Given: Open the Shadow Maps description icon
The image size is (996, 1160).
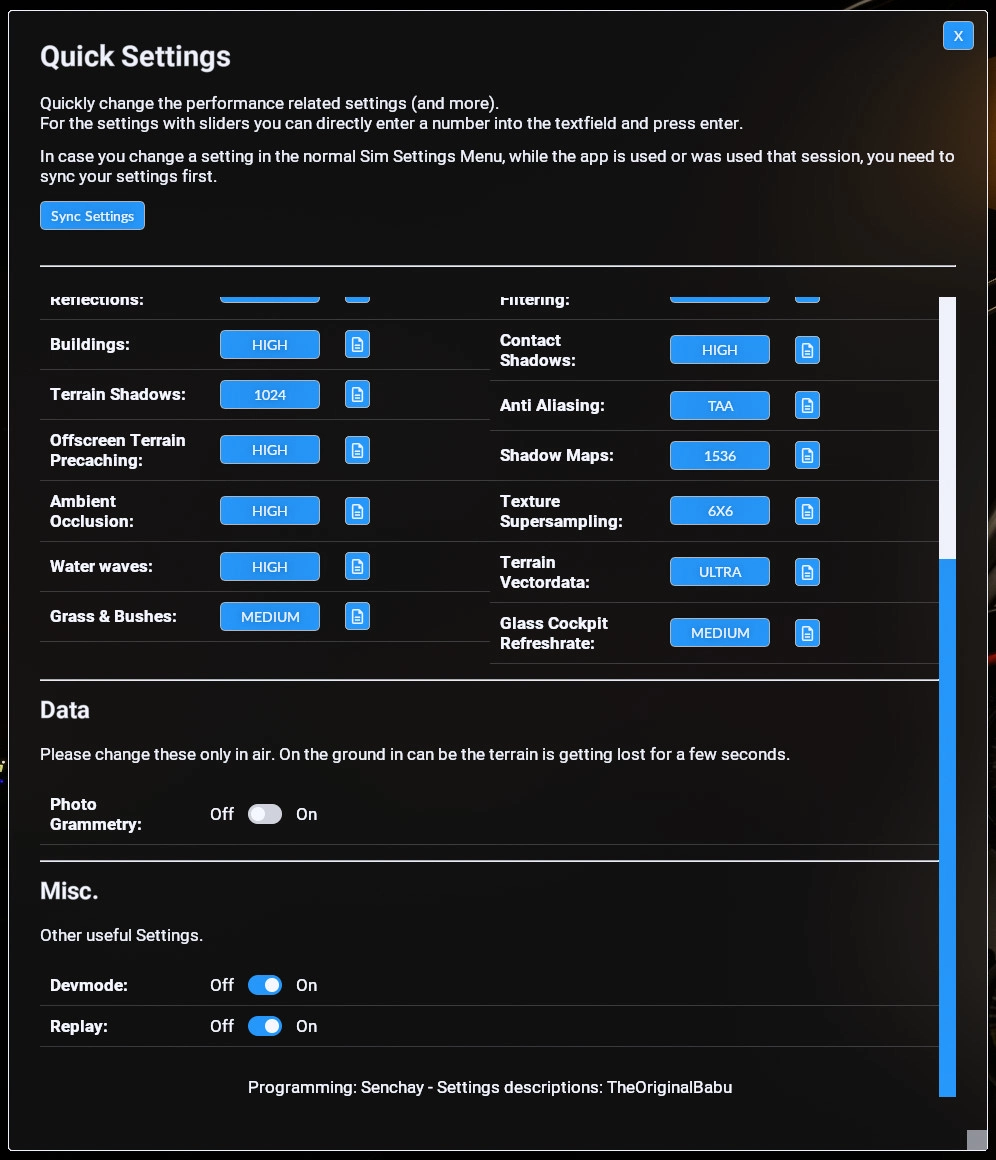Looking at the screenshot, I should [807, 455].
